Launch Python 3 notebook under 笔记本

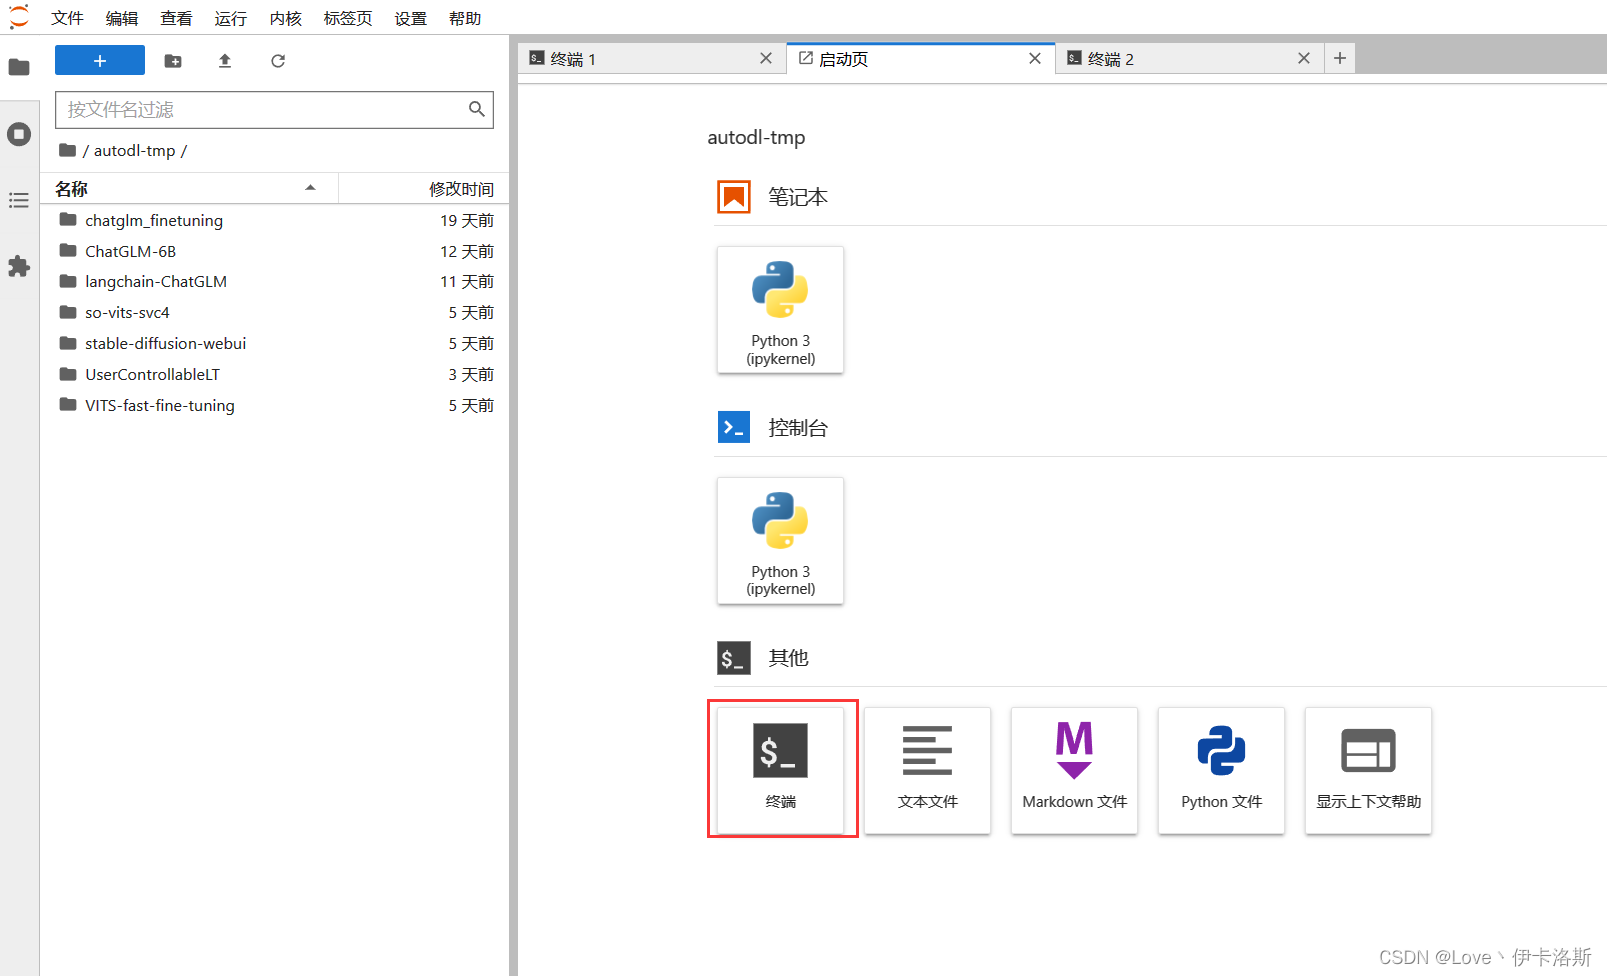(x=781, y=310)
